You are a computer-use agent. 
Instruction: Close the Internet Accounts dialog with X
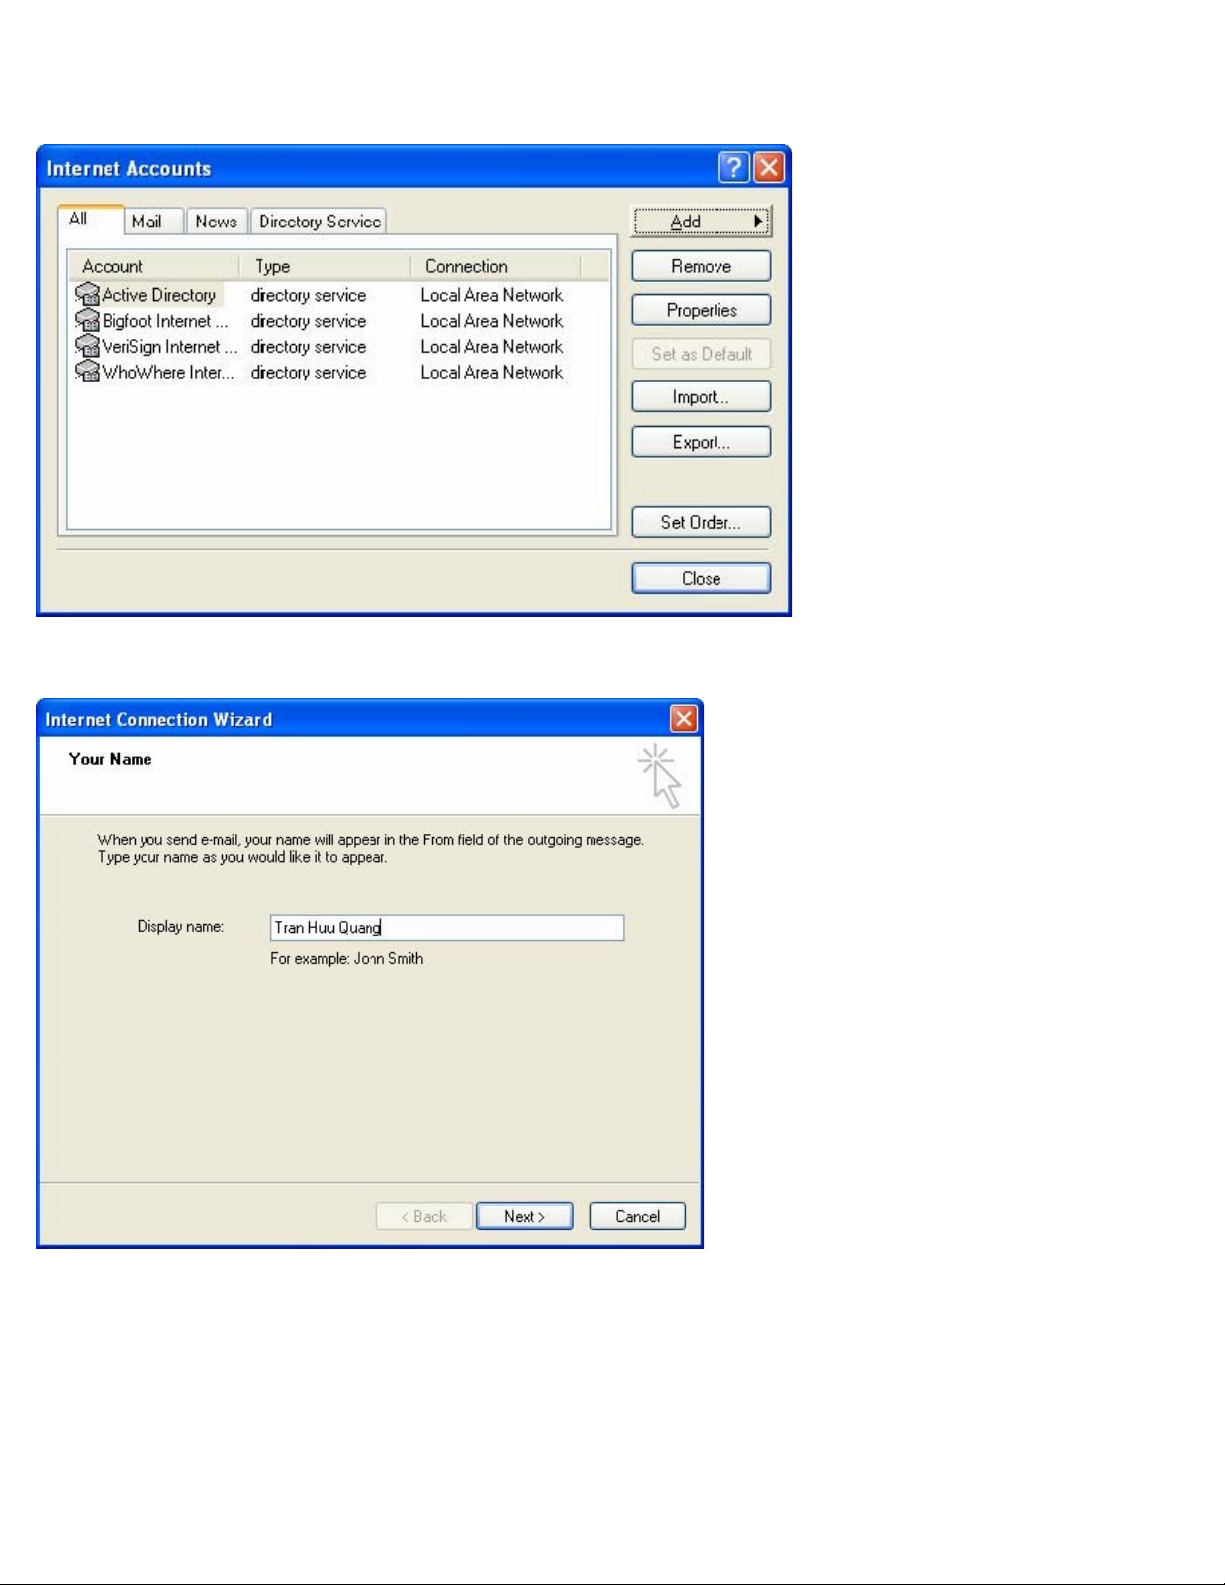click(x=768, y=168)
